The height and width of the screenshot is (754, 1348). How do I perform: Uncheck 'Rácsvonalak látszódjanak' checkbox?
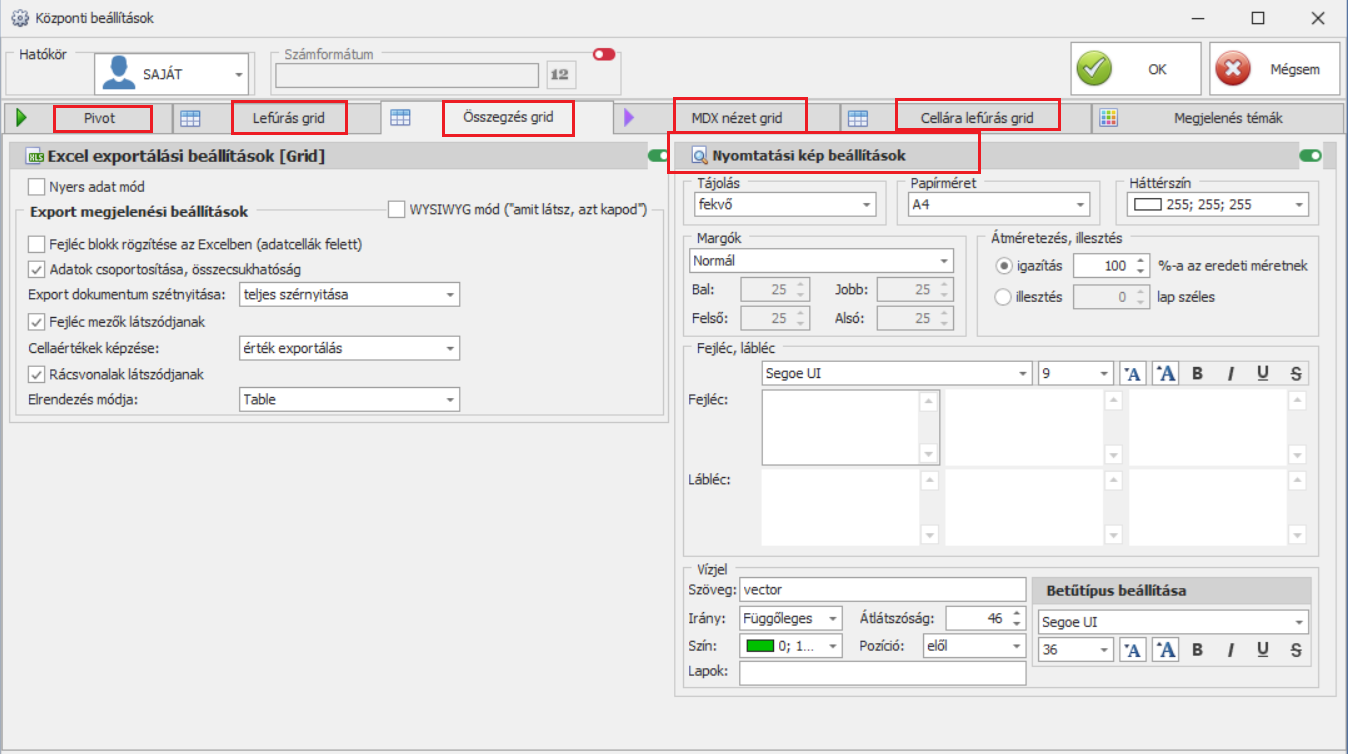[x=37, y=374]
